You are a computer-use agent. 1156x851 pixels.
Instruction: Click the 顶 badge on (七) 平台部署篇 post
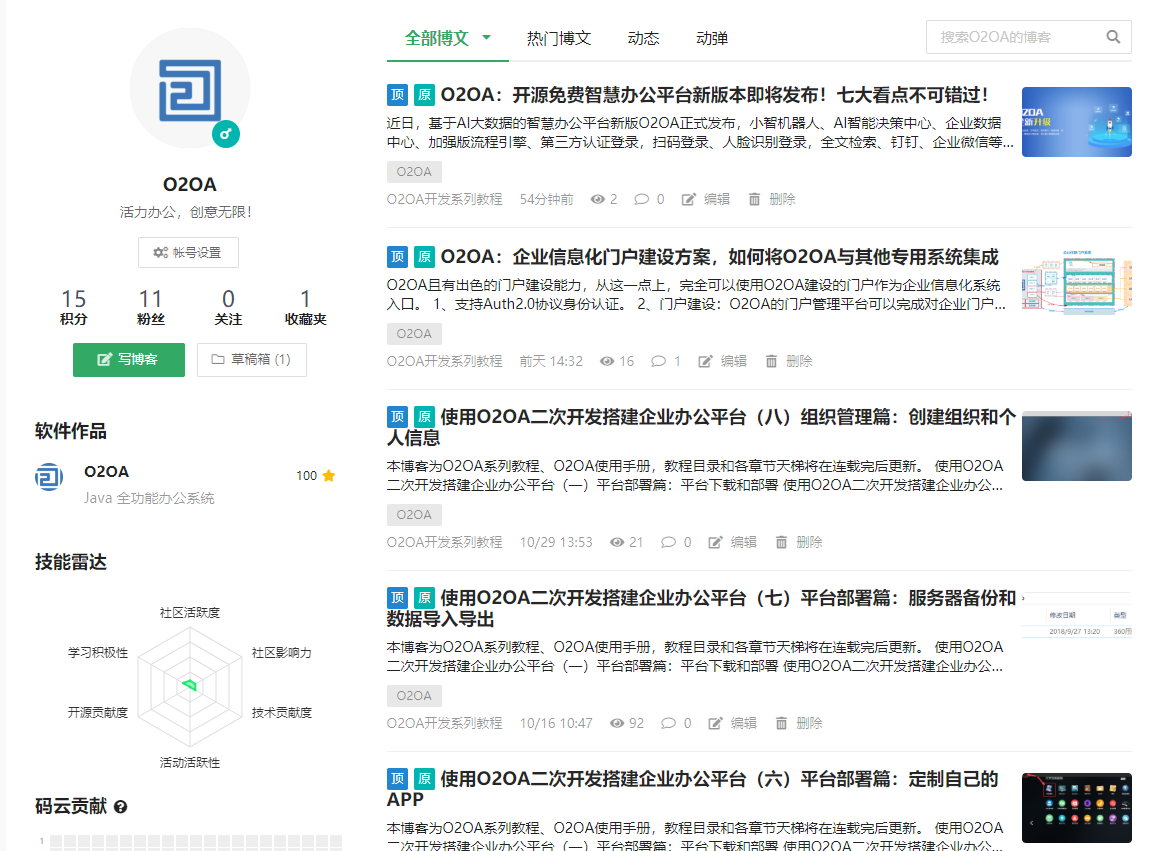pyautogui.click(x=397, y=597)
